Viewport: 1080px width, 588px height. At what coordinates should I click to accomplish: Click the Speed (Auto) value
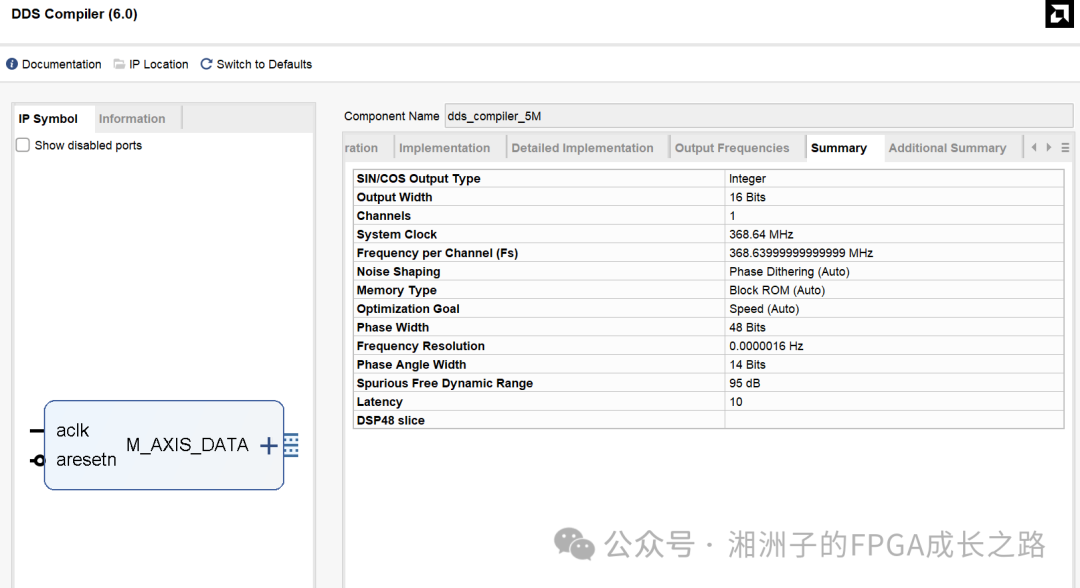[764, 308]
